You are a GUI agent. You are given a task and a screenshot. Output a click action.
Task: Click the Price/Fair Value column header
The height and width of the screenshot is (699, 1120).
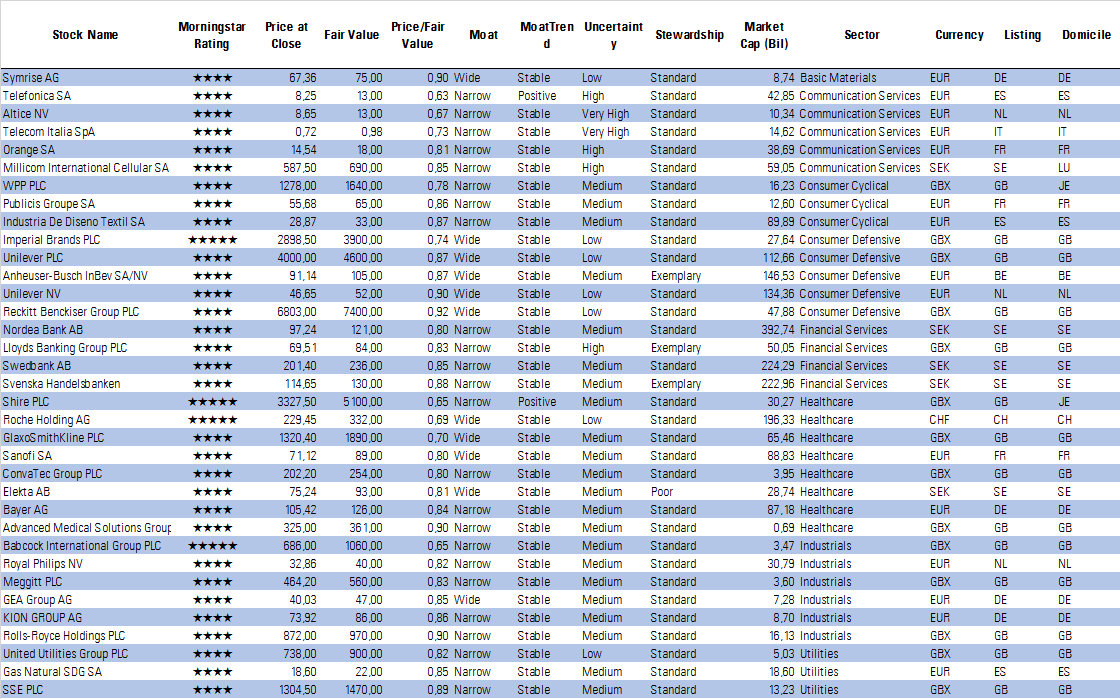417,35
